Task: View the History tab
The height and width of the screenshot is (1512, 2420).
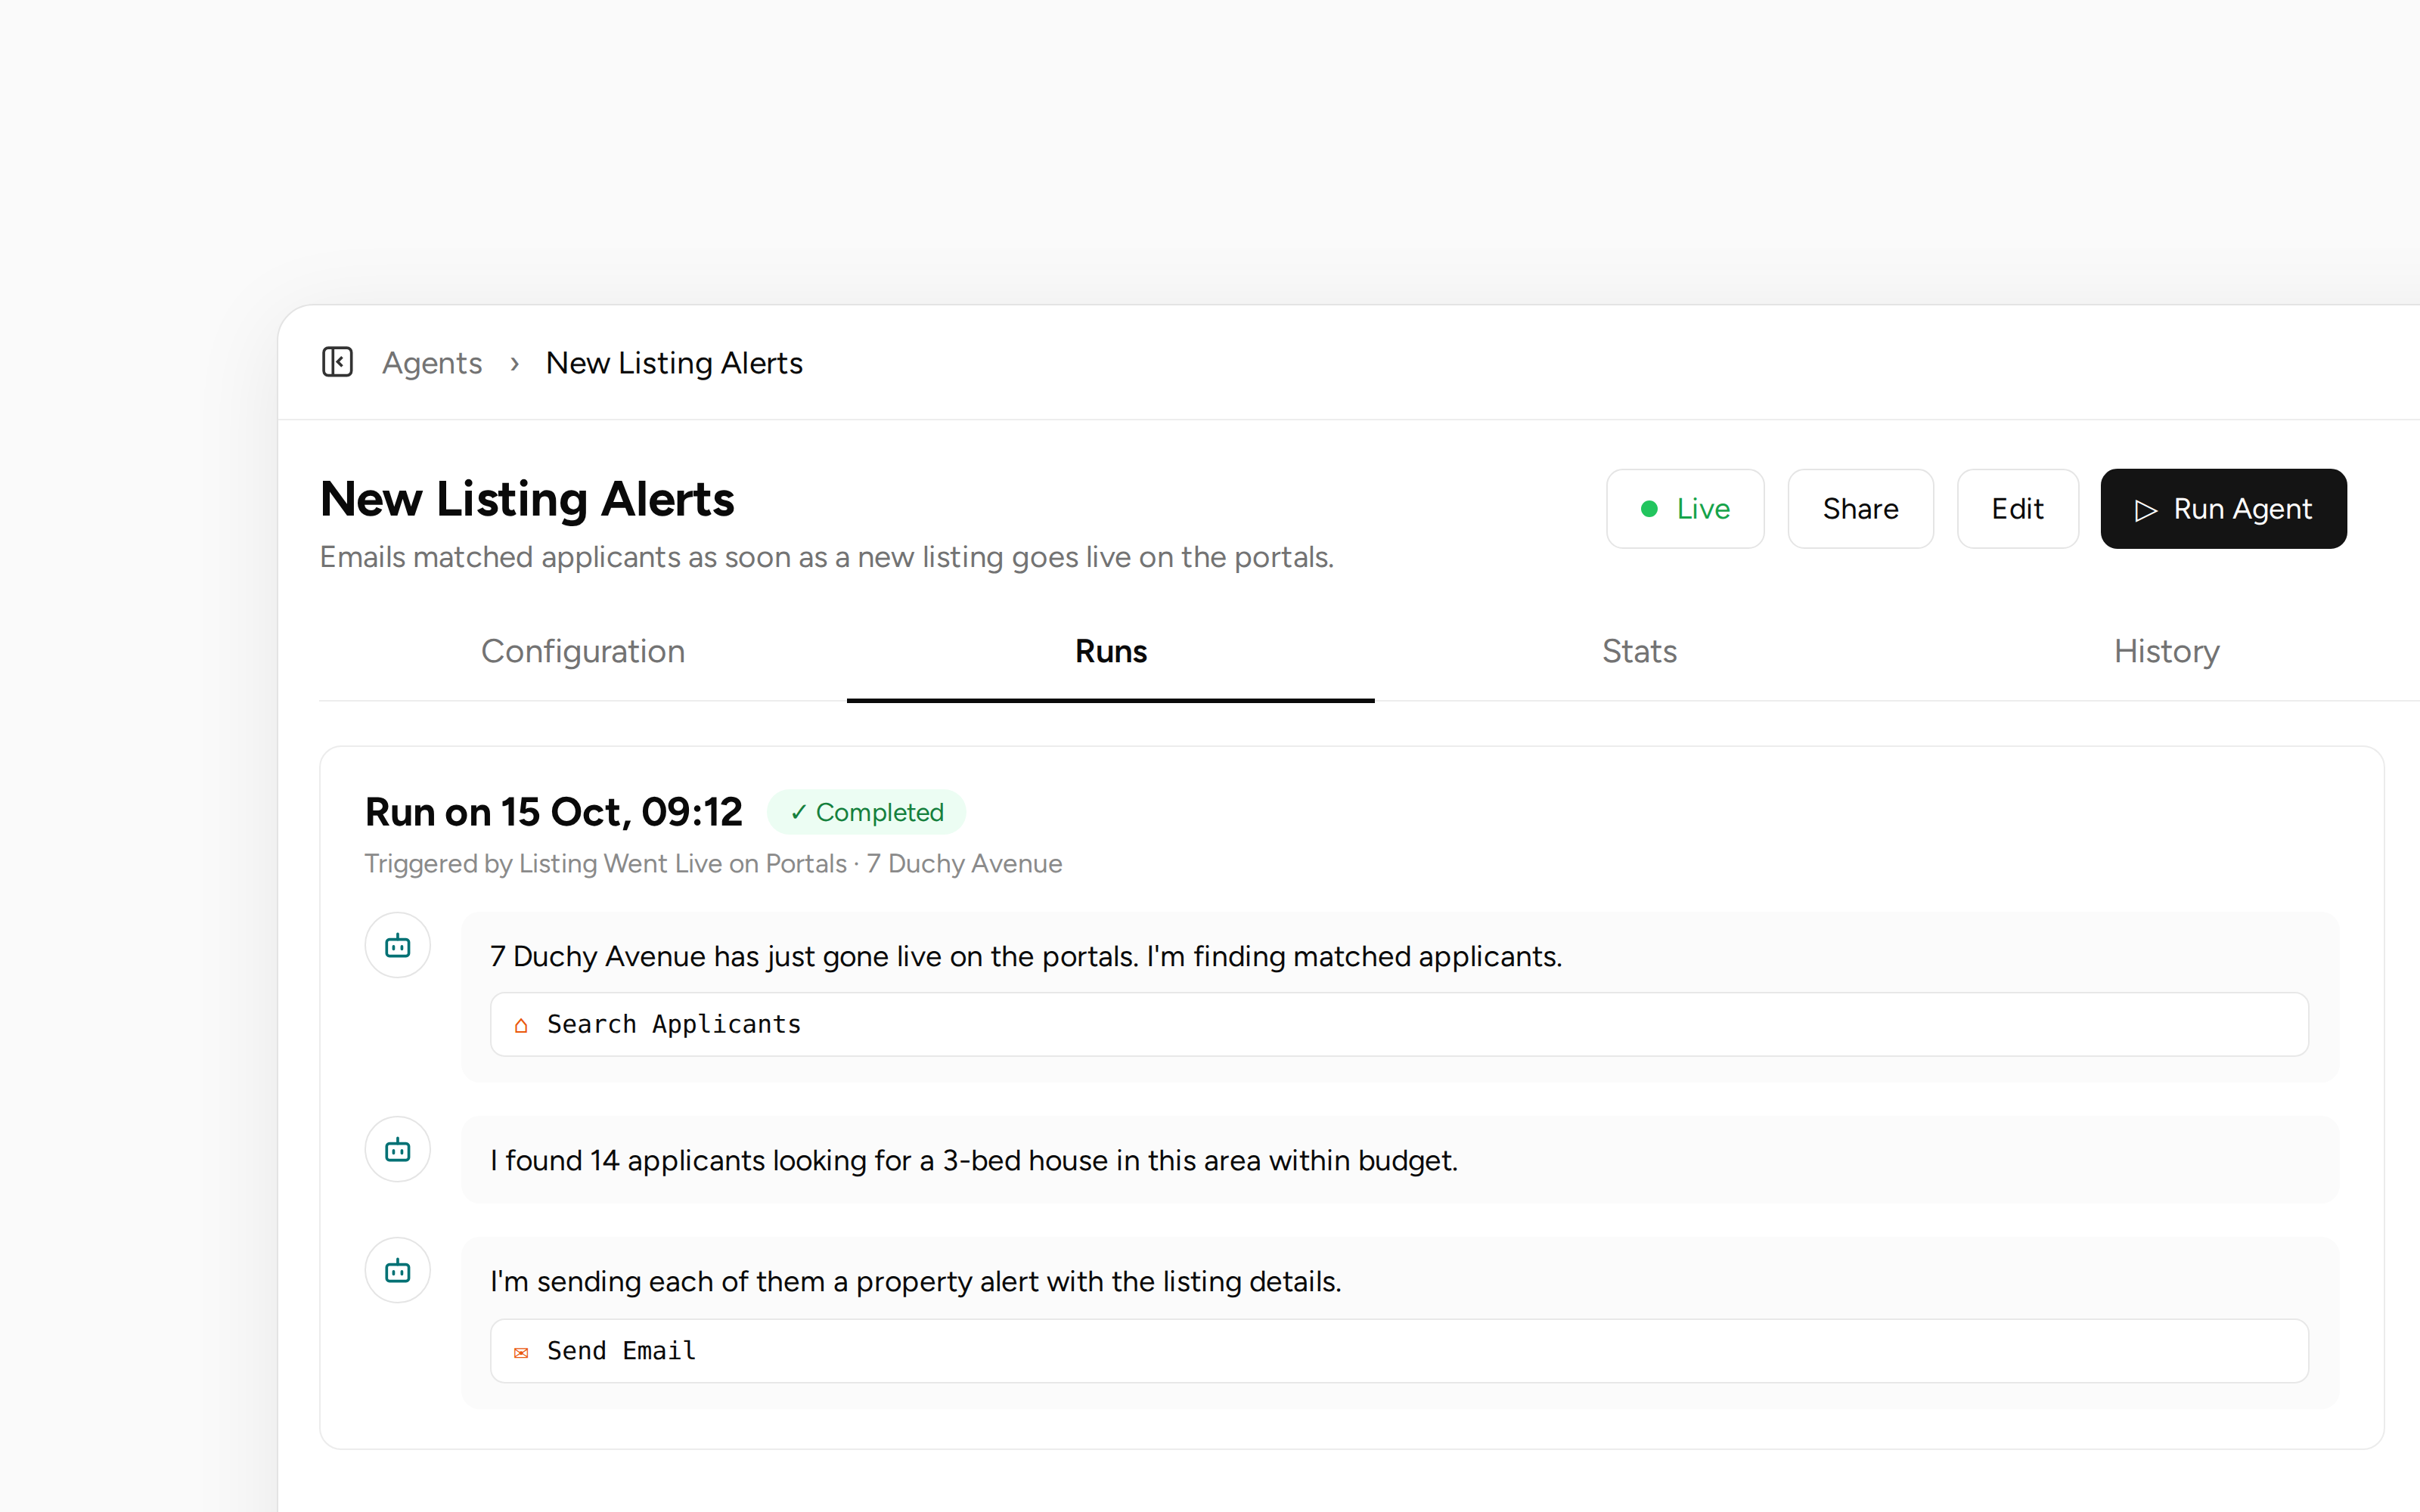Action: [x=2166, y=652]
